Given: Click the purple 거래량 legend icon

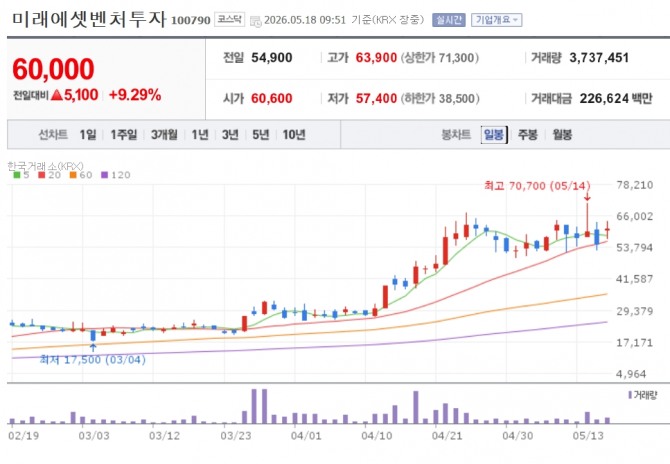Looking at the screenshot, I should coord(630,395).
